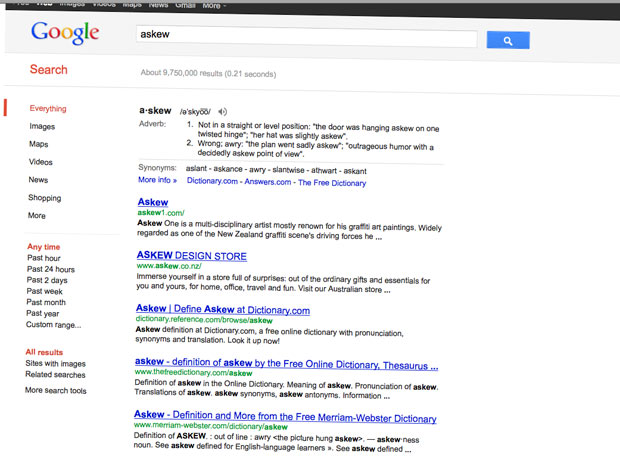
Task: Open the More dropdown in top bar
Action: click(214, 6)
